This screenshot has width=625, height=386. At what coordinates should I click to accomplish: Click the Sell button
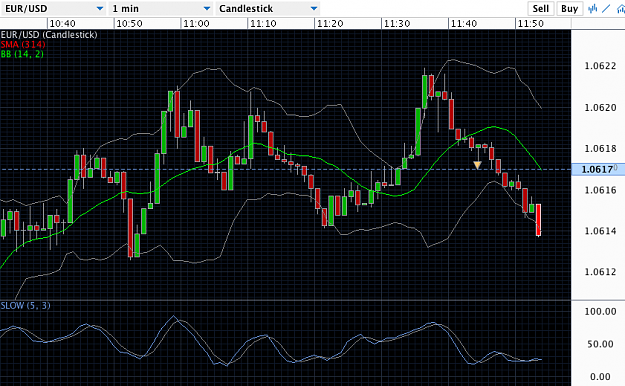point(540,8)
